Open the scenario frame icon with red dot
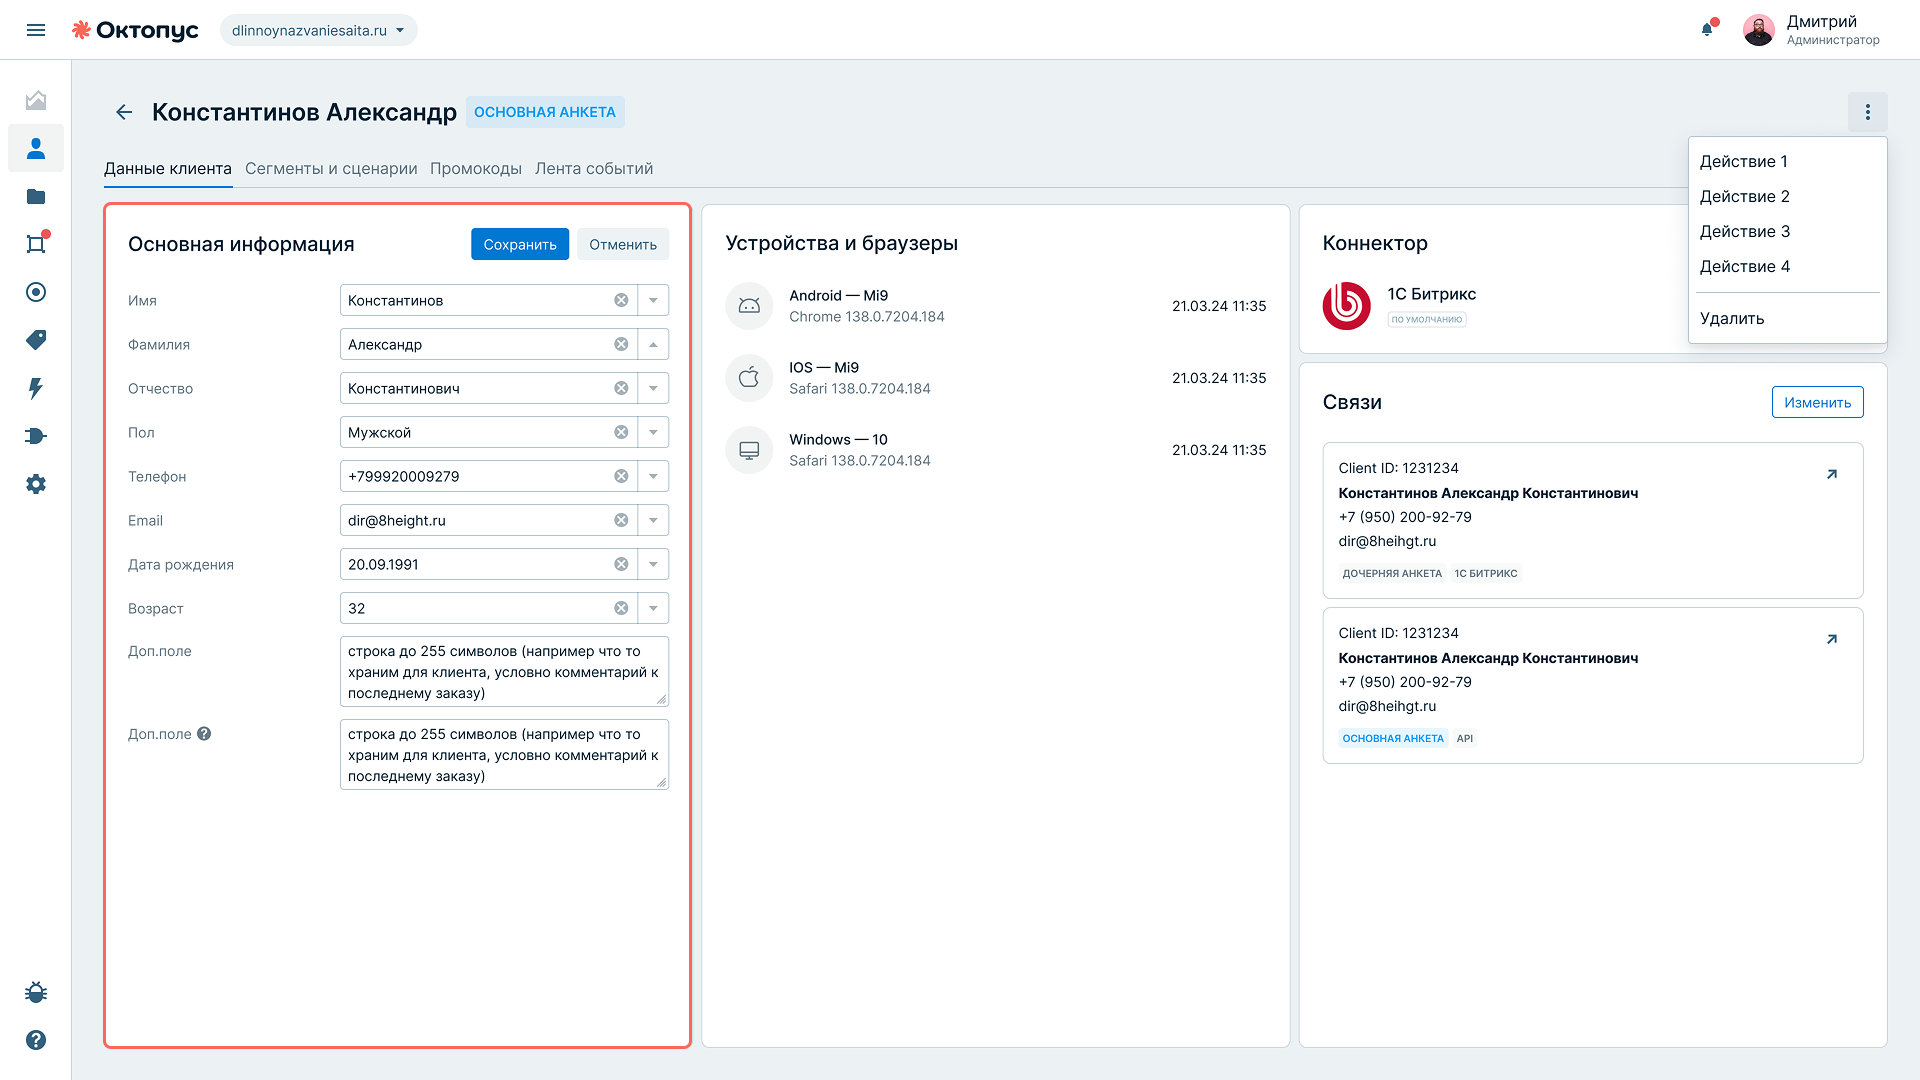The width and height of the screenshot is (1920, 1080). click(36, 244)
